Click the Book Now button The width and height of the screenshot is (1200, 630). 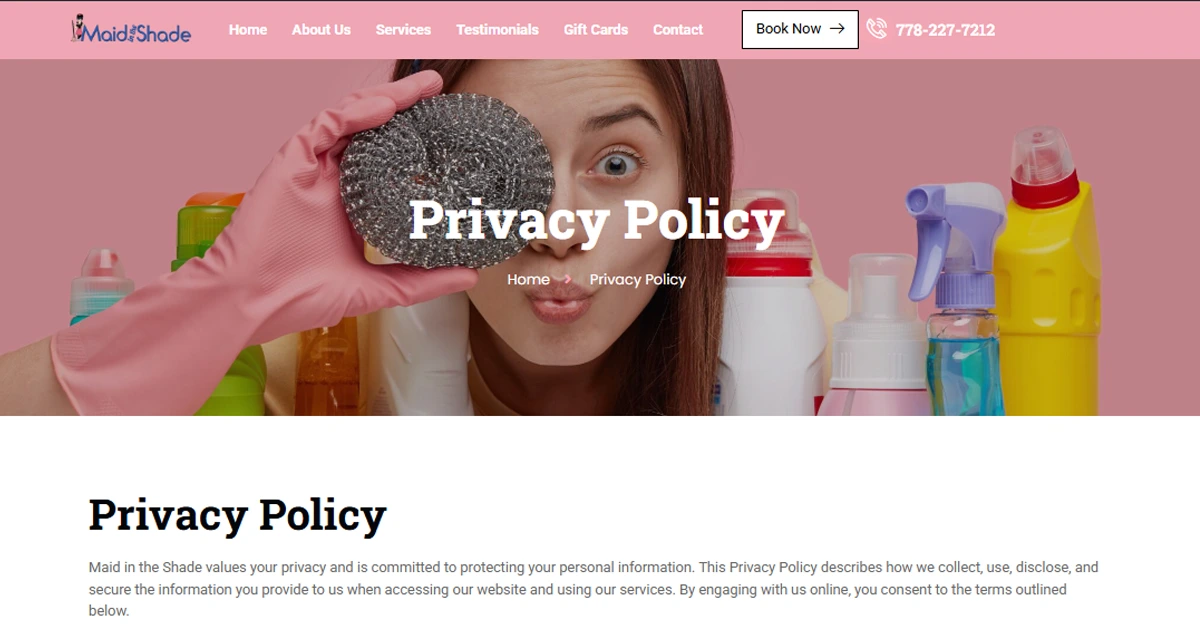click(x=800, y=29)
